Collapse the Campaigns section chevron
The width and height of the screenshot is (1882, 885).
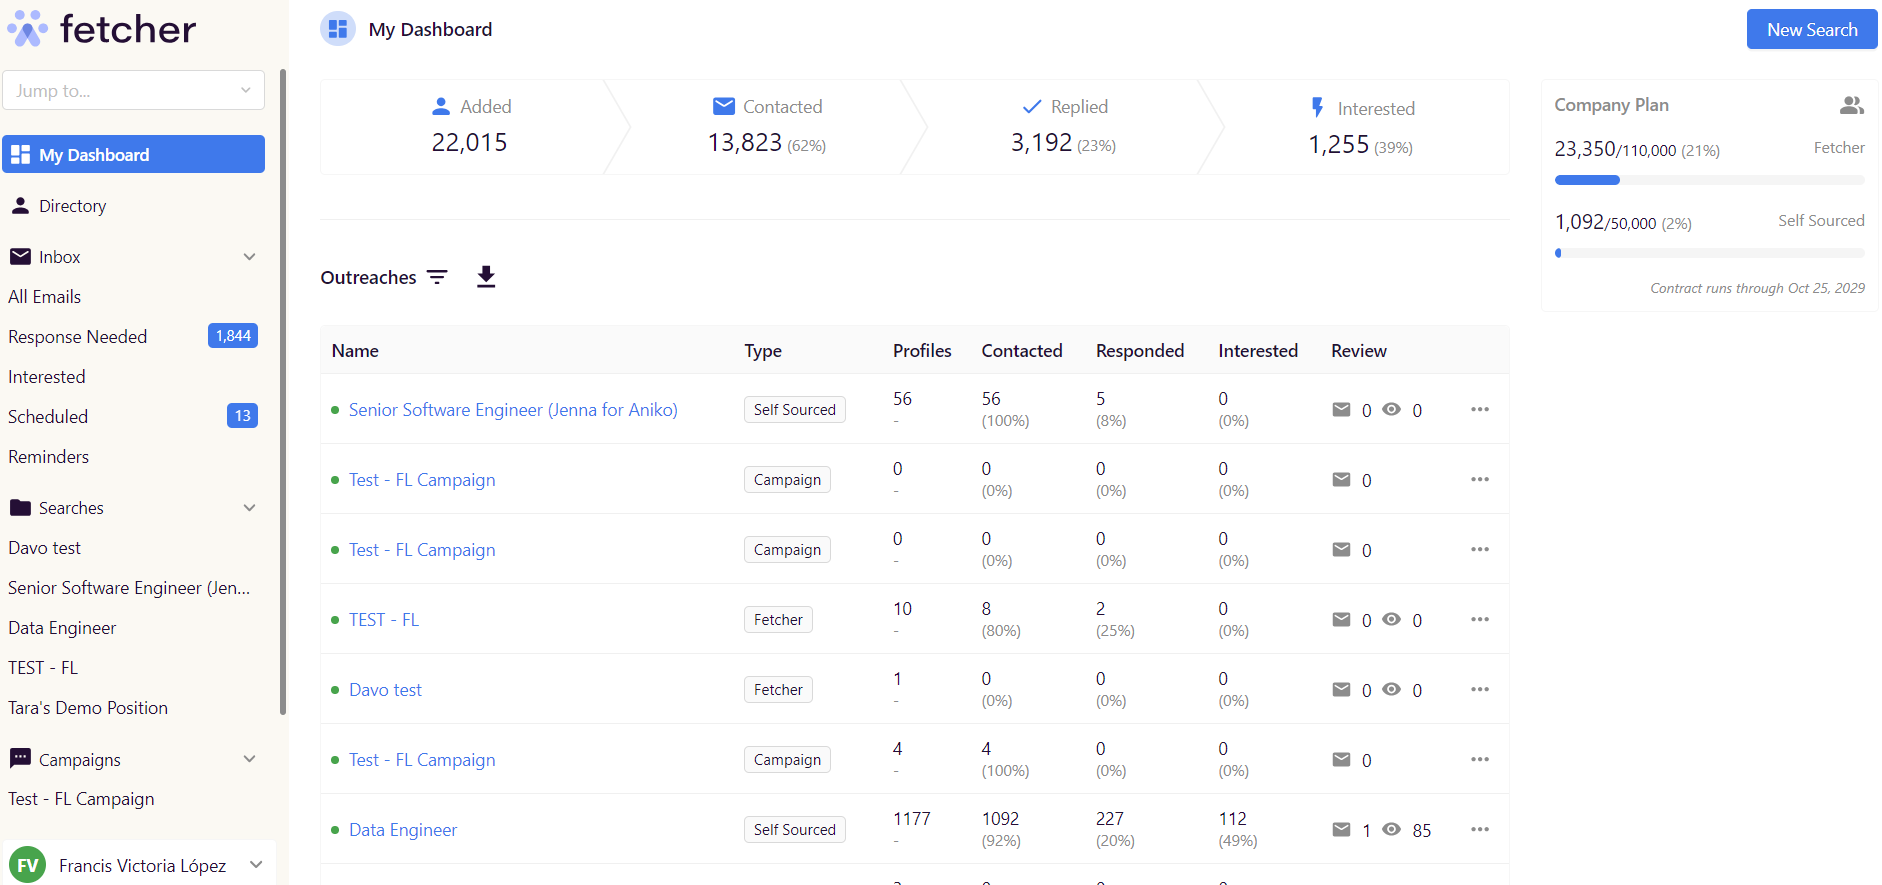[x=250, y=759]
